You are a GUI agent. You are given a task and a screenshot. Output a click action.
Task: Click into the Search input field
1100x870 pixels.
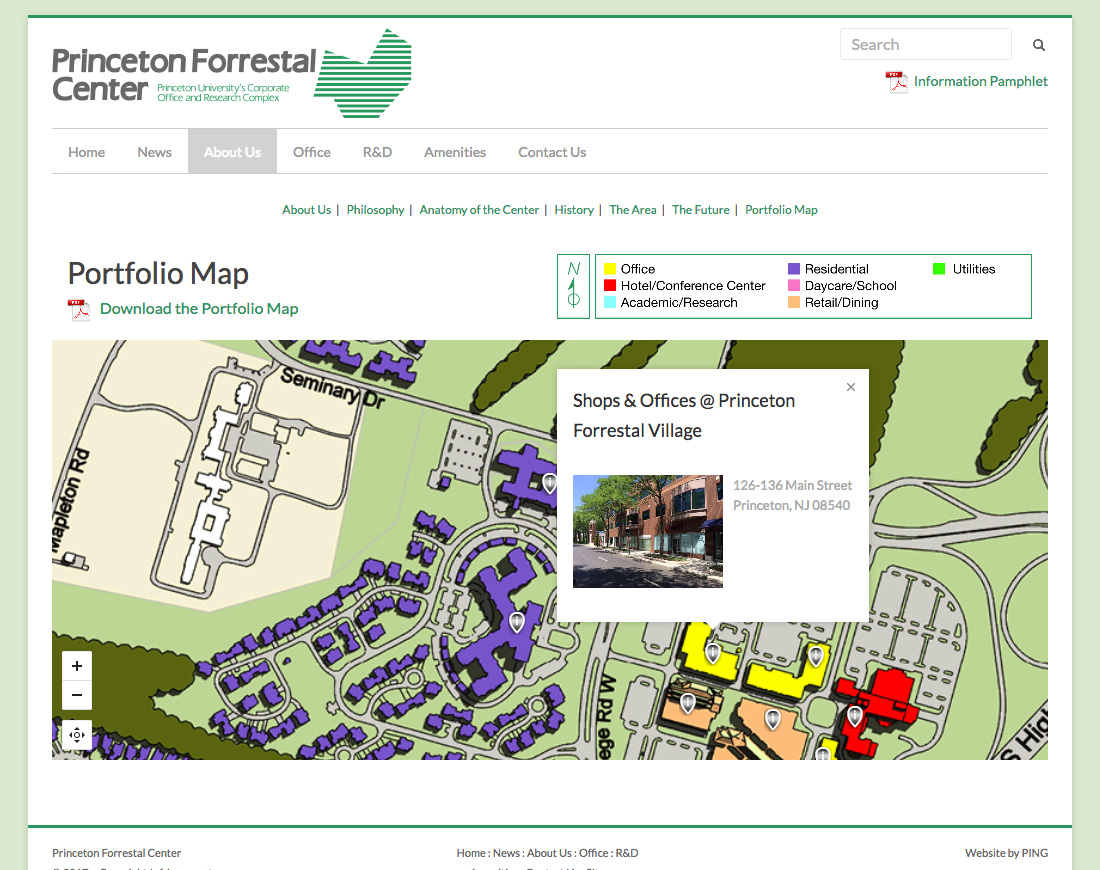tap(925, 45)
